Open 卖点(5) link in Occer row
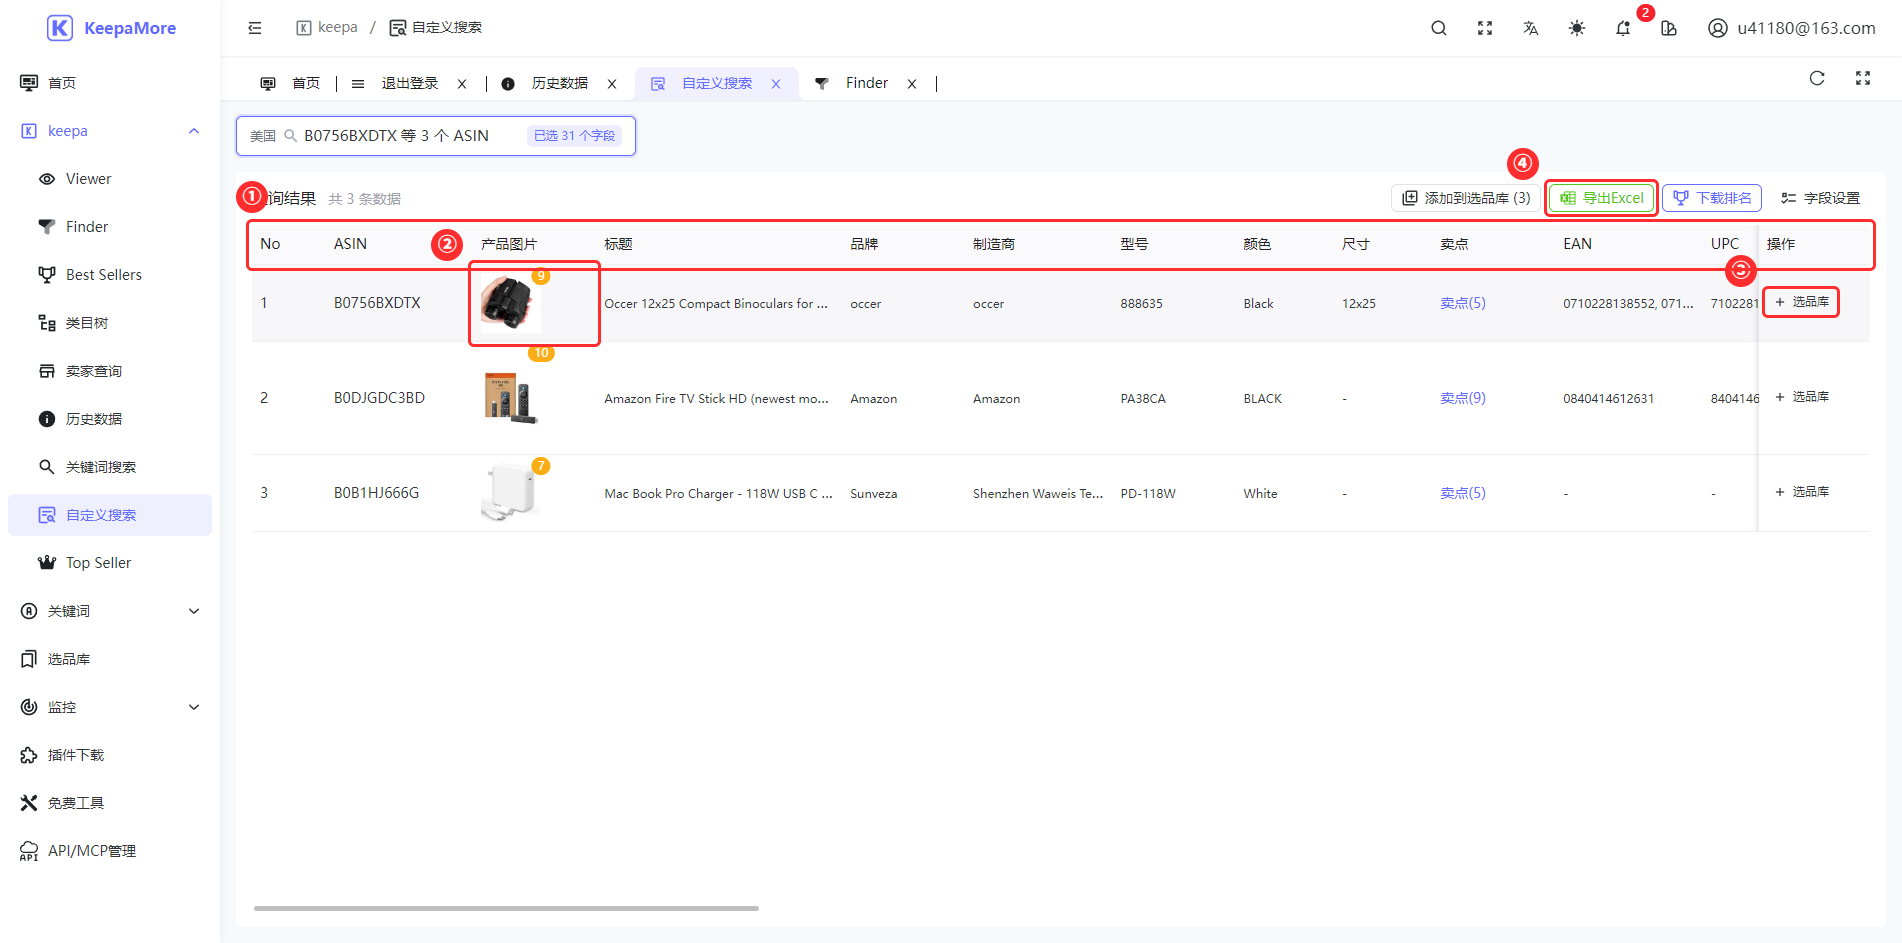This screenshot has width=1902, height=943. pos(1463,303)
